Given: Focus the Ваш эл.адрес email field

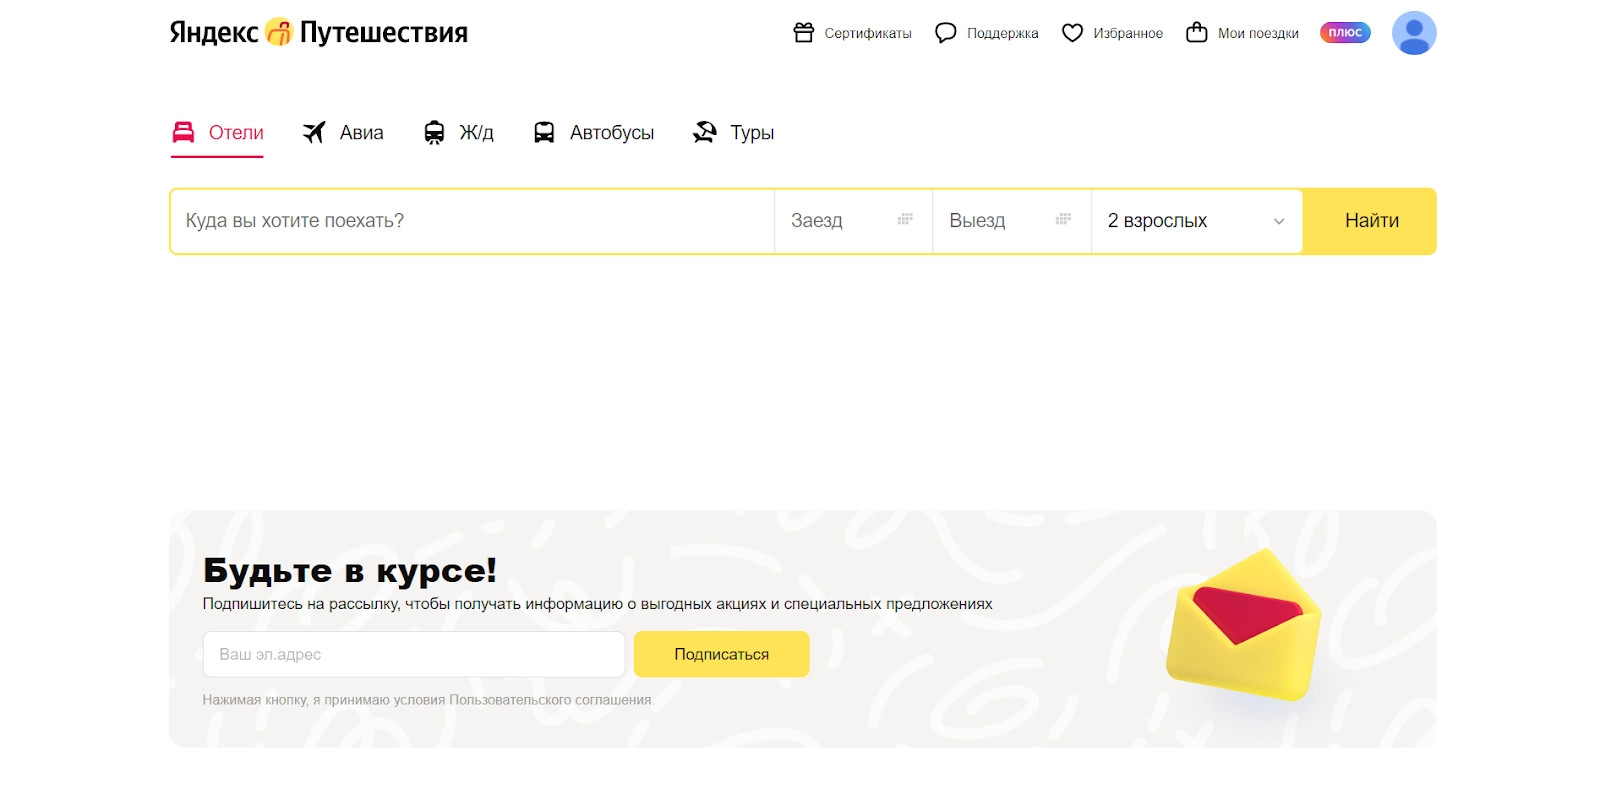Looking at the screenshot, I should tap(414, 654).
